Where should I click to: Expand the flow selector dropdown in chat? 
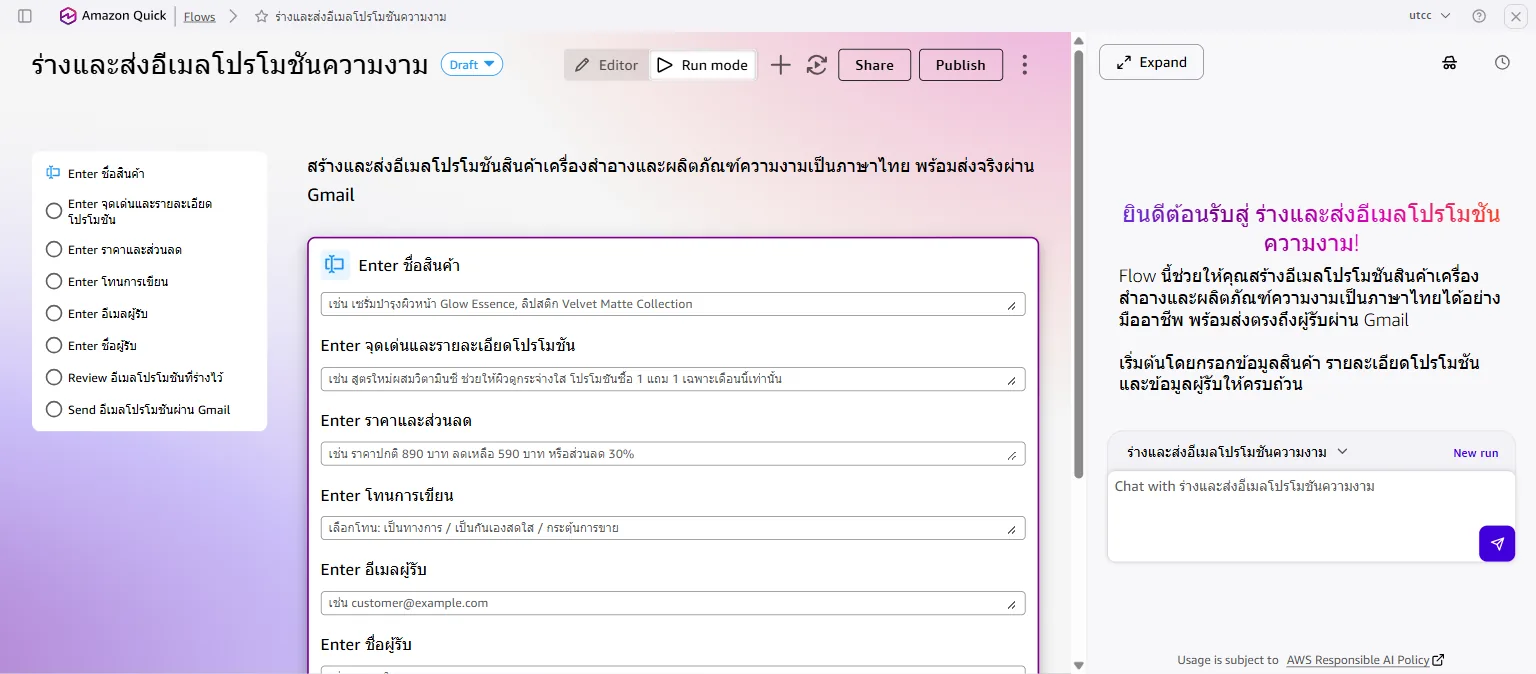1343,452
